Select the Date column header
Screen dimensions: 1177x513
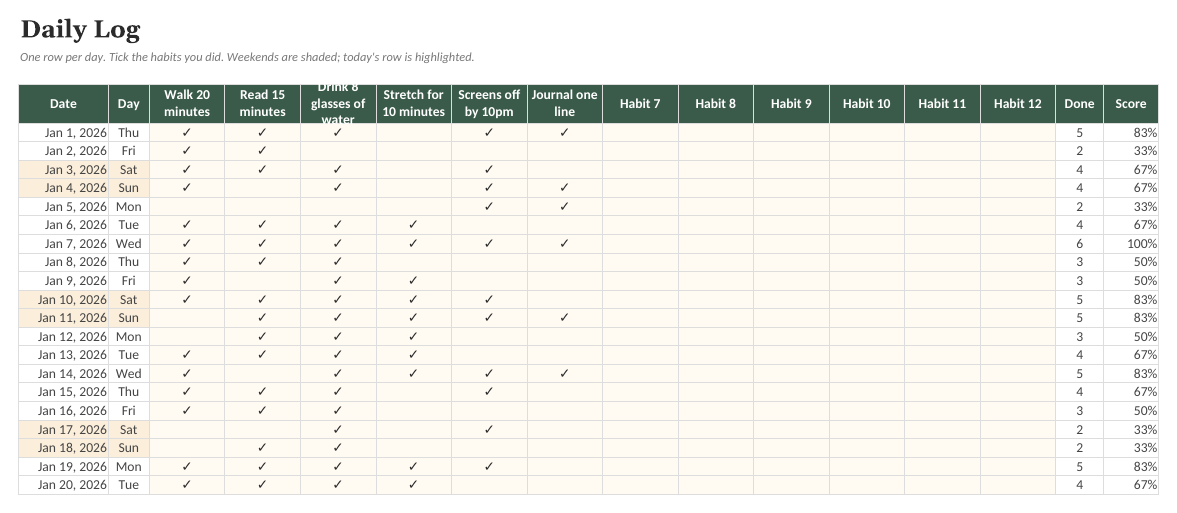[x=63, y=104]
